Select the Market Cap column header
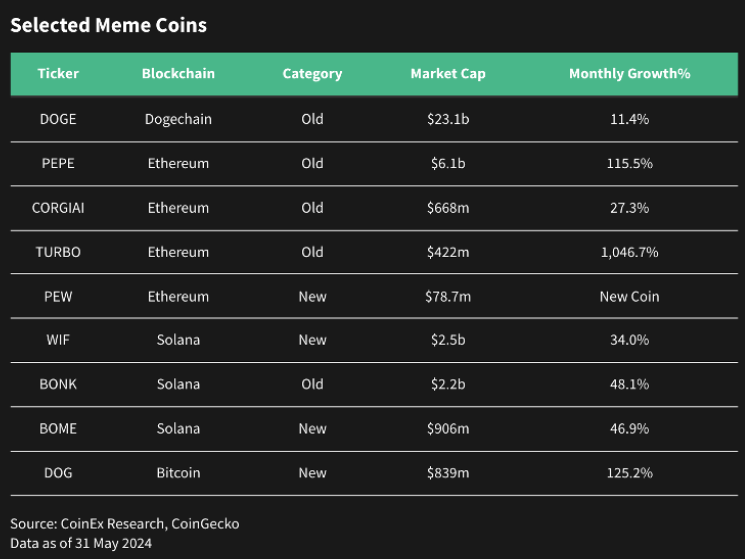 [448, 74]
